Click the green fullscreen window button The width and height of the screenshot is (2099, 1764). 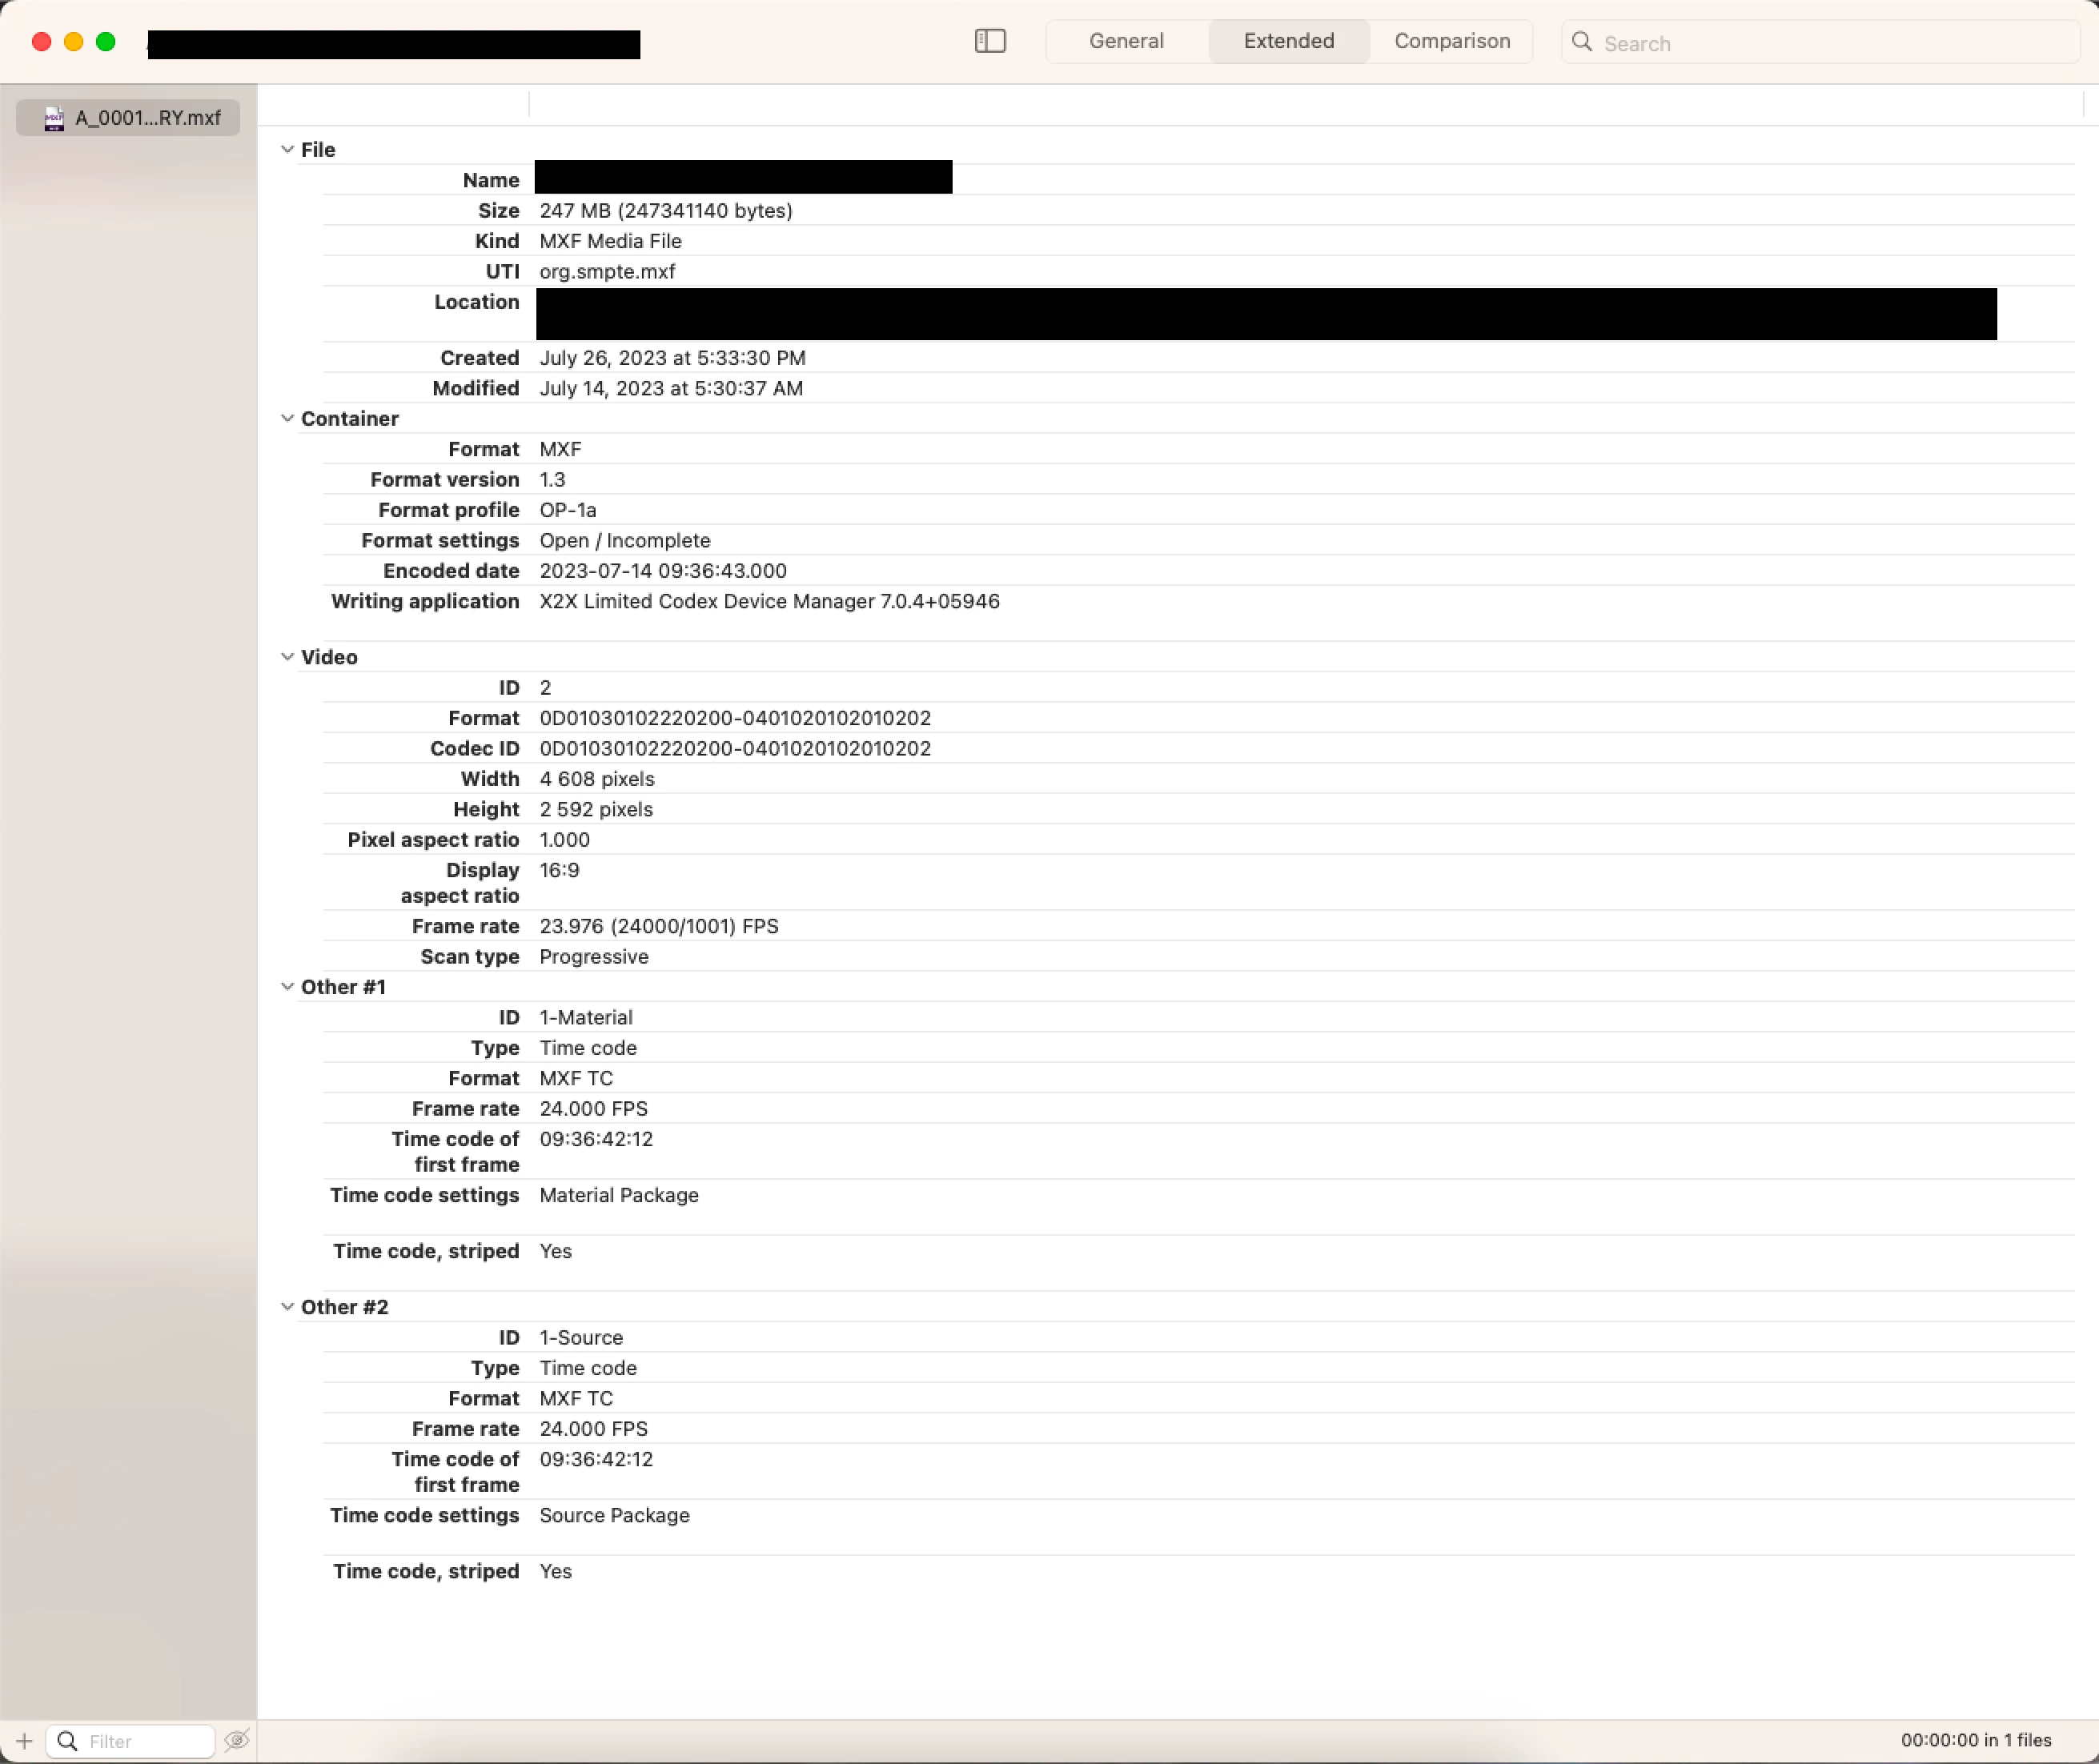tap(105, 41)
